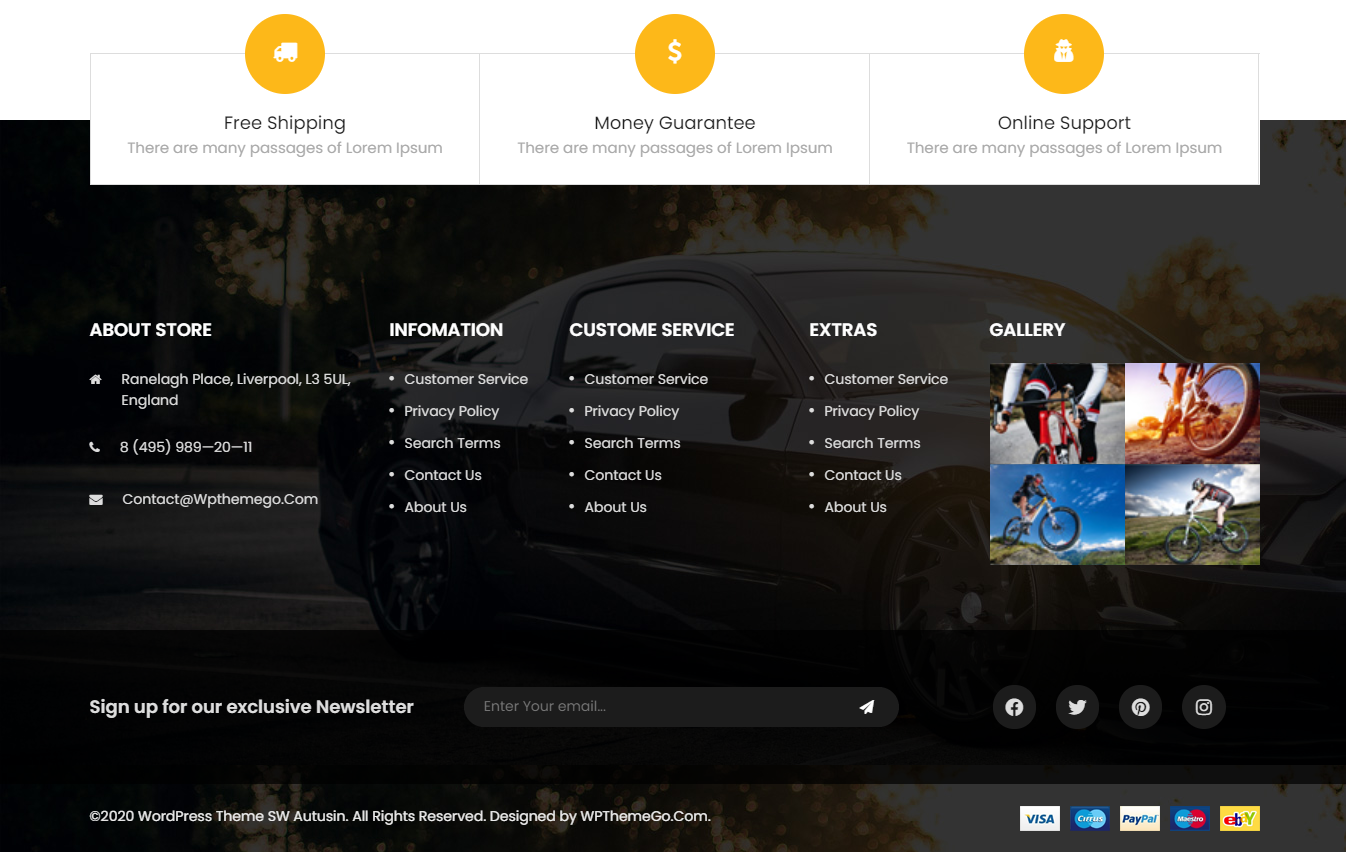This screenshot has width=1346, height=852.
Task: Click the Ranelagh Place, Liverpool address text
Action: 236,389
